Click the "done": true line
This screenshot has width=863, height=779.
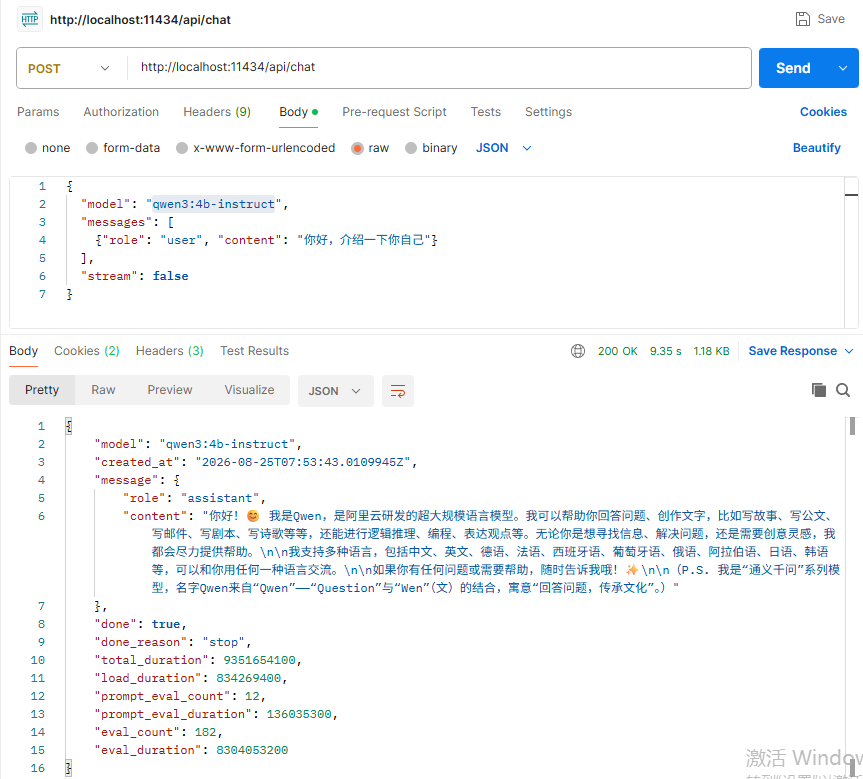pyautogui.click(x=140, y=624)
